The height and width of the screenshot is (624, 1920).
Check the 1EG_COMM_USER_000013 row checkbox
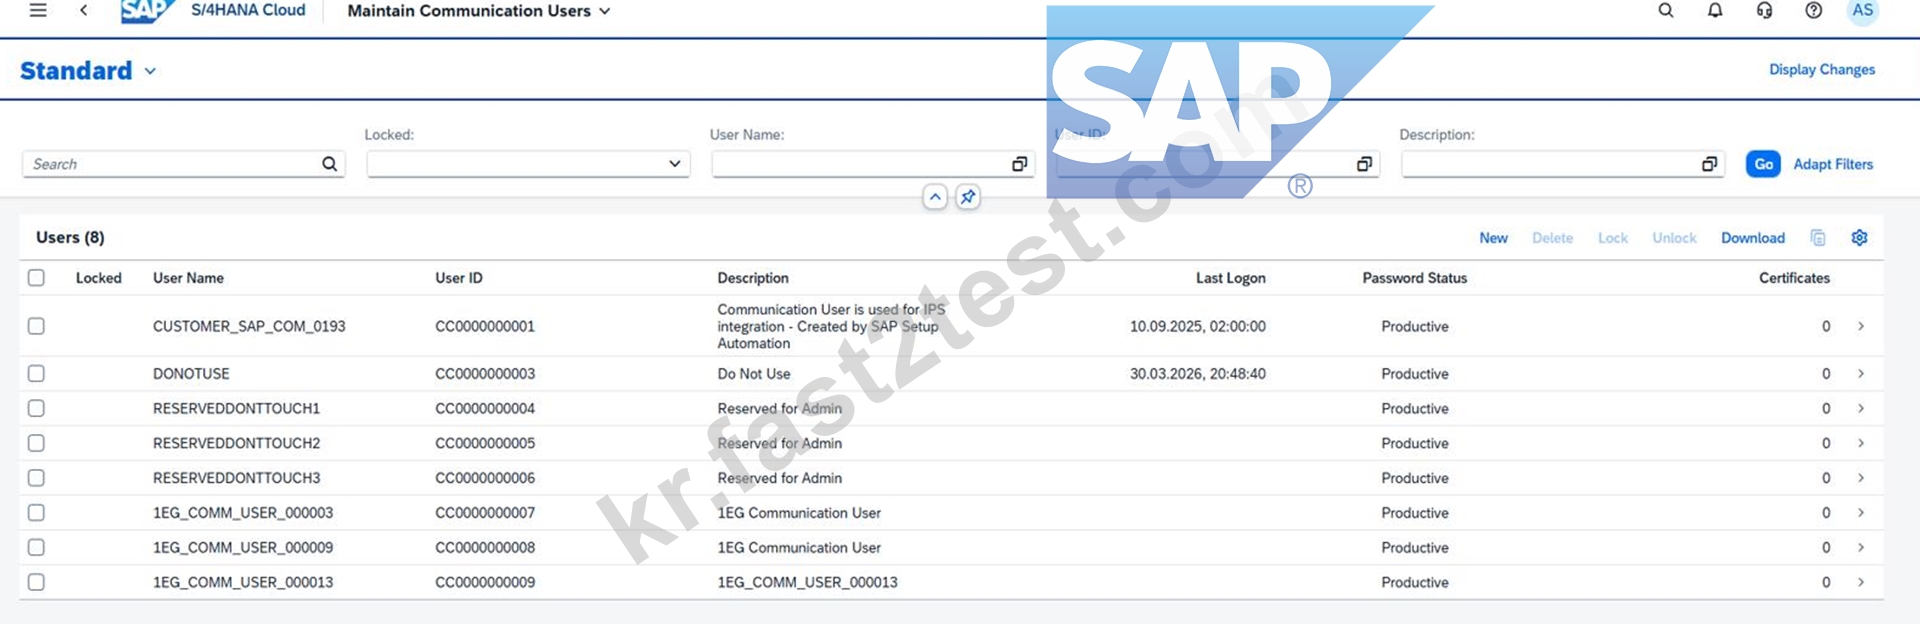click(36, 582)
